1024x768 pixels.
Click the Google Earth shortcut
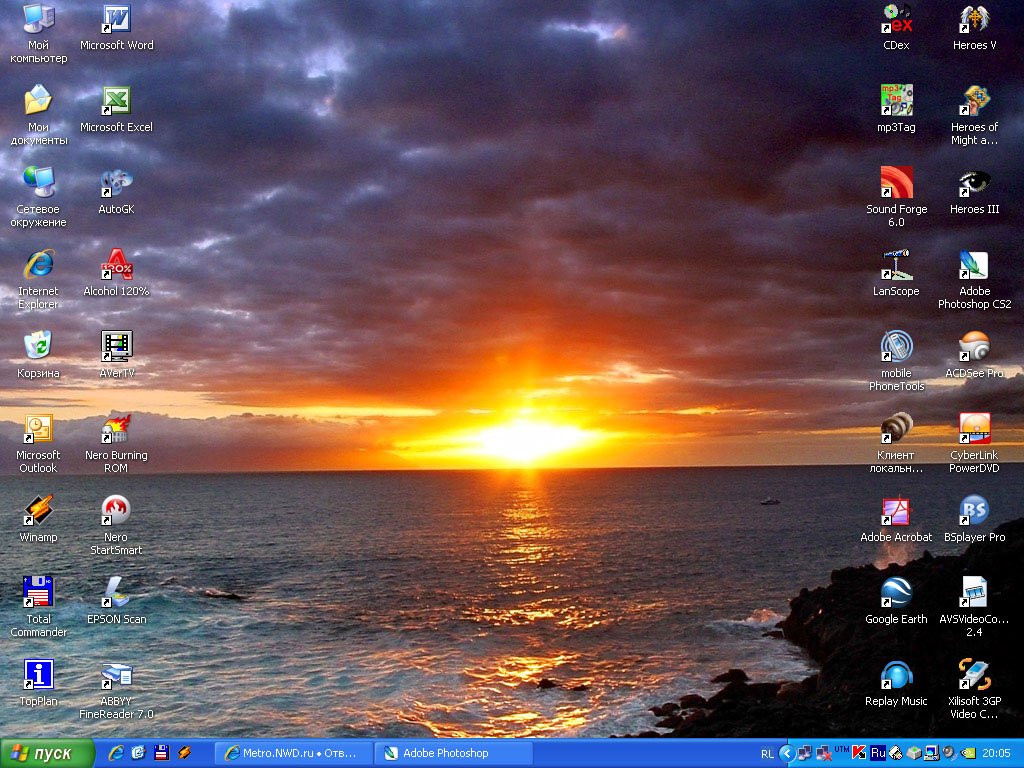896,594
